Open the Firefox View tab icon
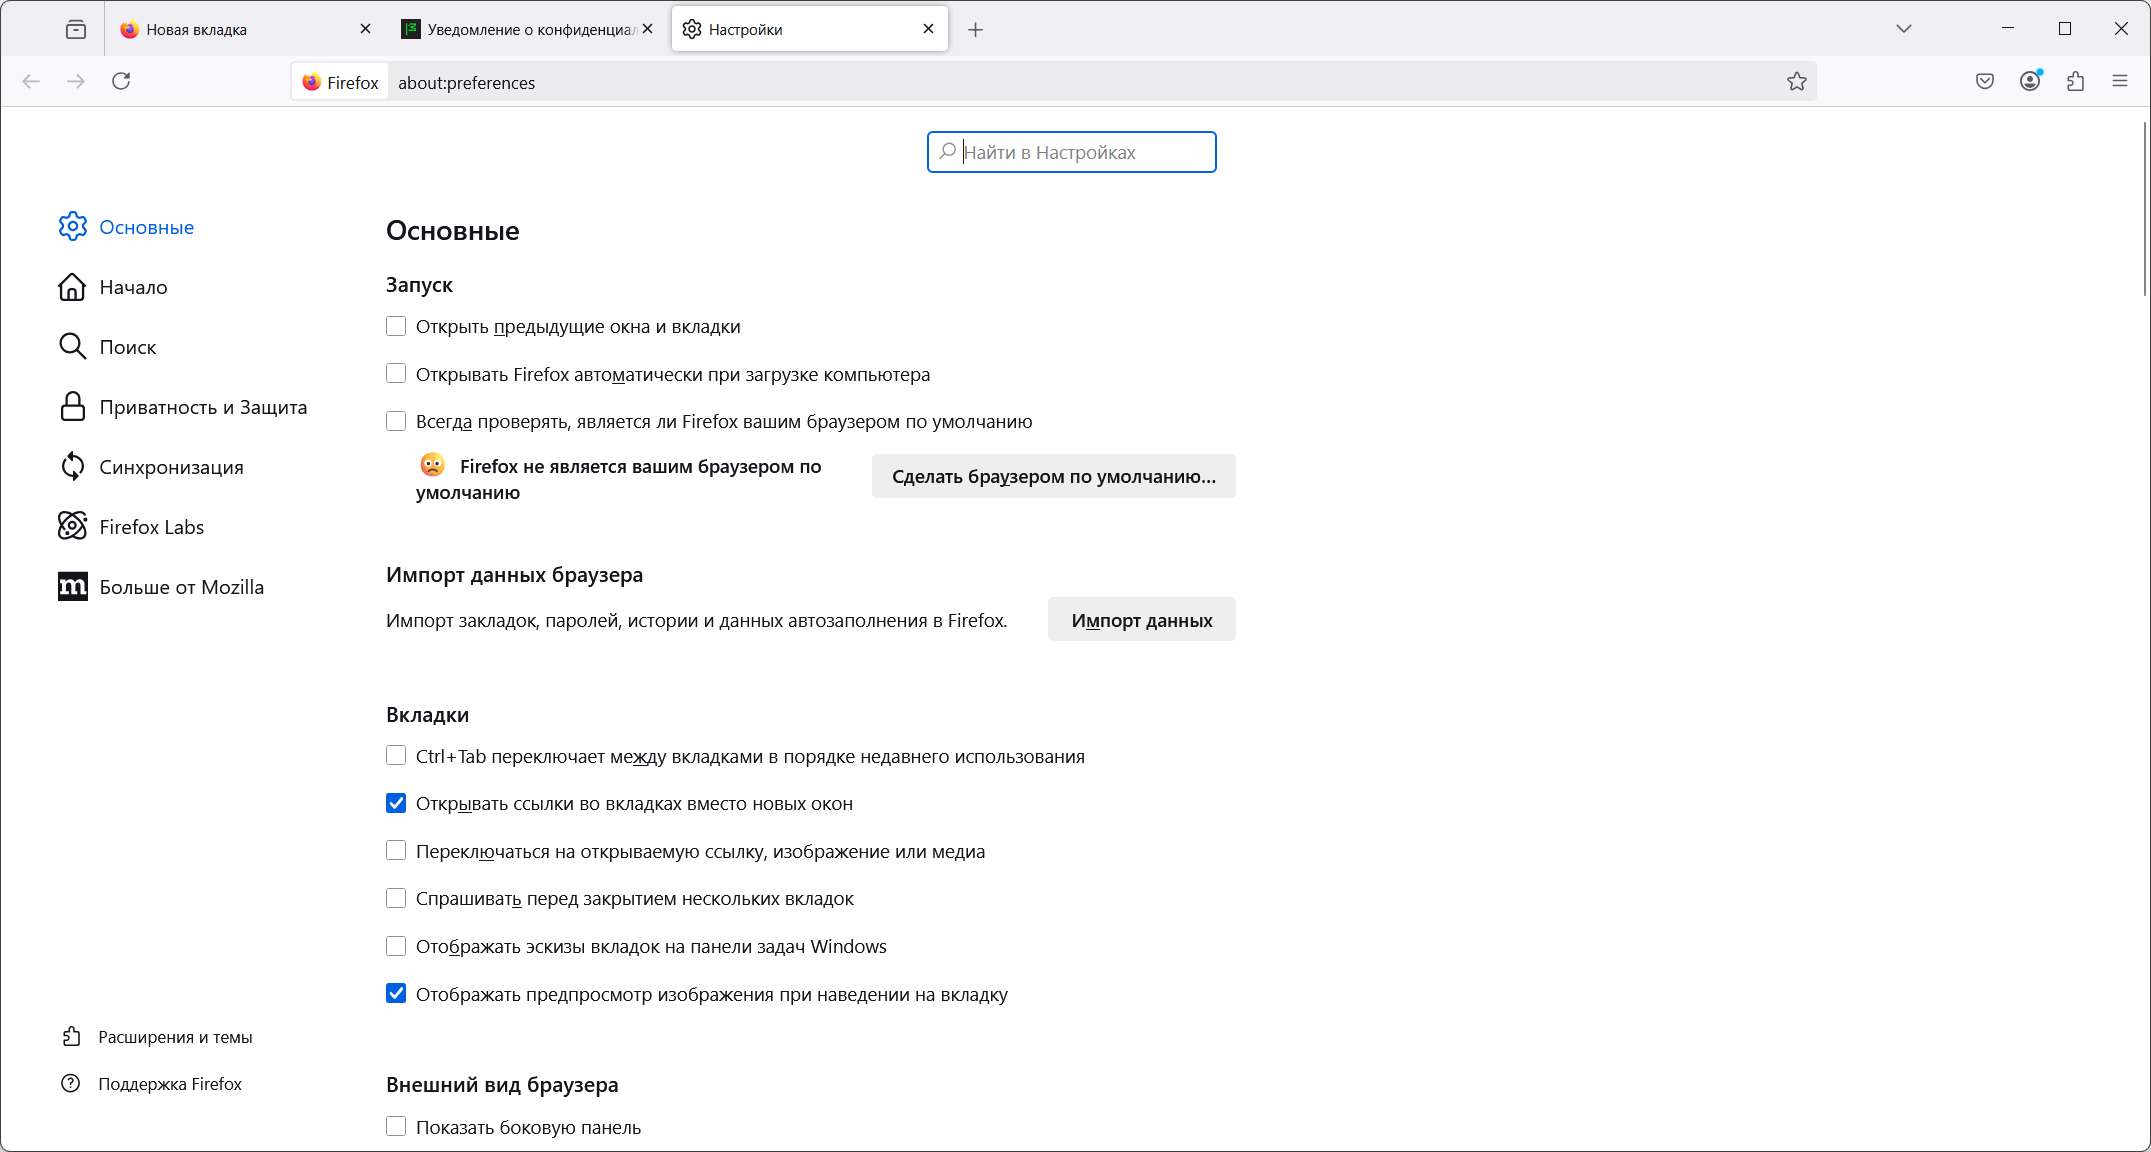Viewport: 2151px width, 1152px height. 76,29
